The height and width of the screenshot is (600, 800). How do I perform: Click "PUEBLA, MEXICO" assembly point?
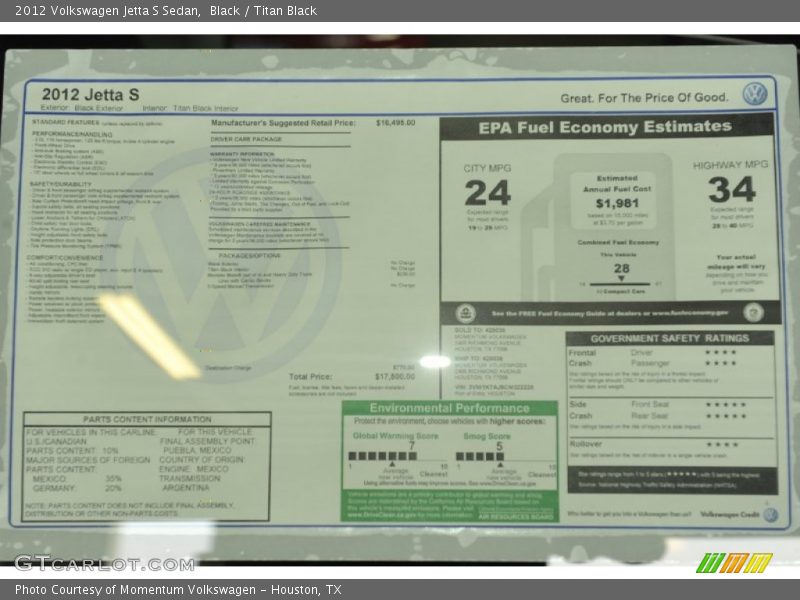(197, 451)
